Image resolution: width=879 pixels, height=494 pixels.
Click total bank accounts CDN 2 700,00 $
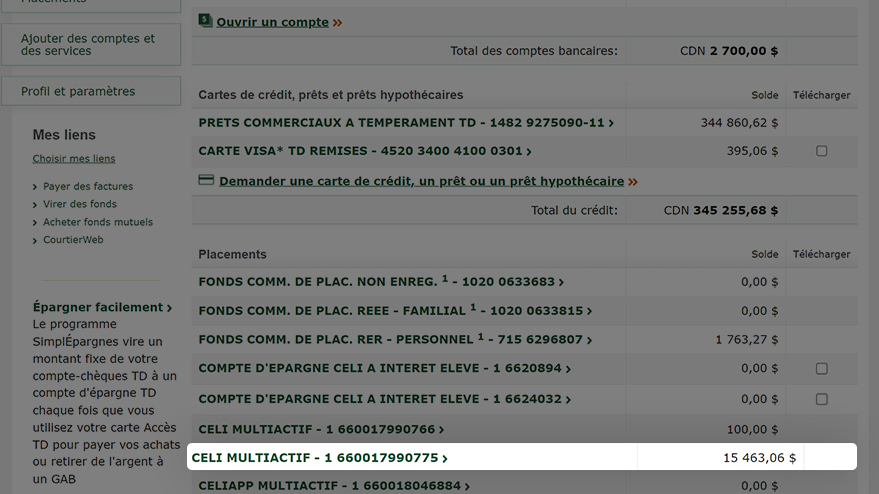(x=729, y=51)
